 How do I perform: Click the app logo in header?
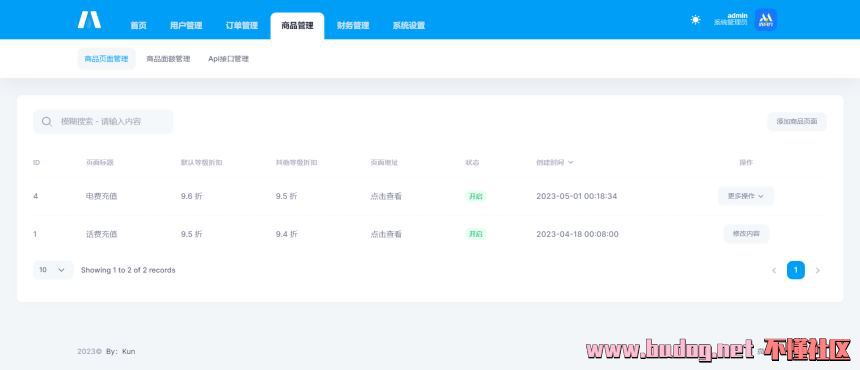coord(89,20)
